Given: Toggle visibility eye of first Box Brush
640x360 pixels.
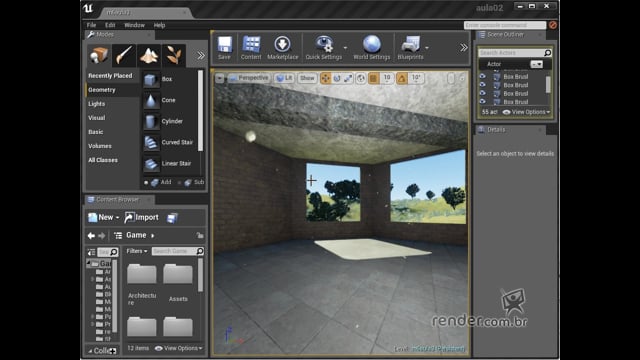Looking at the screenshot, I should pyautogui.click(x=482, y=76).
